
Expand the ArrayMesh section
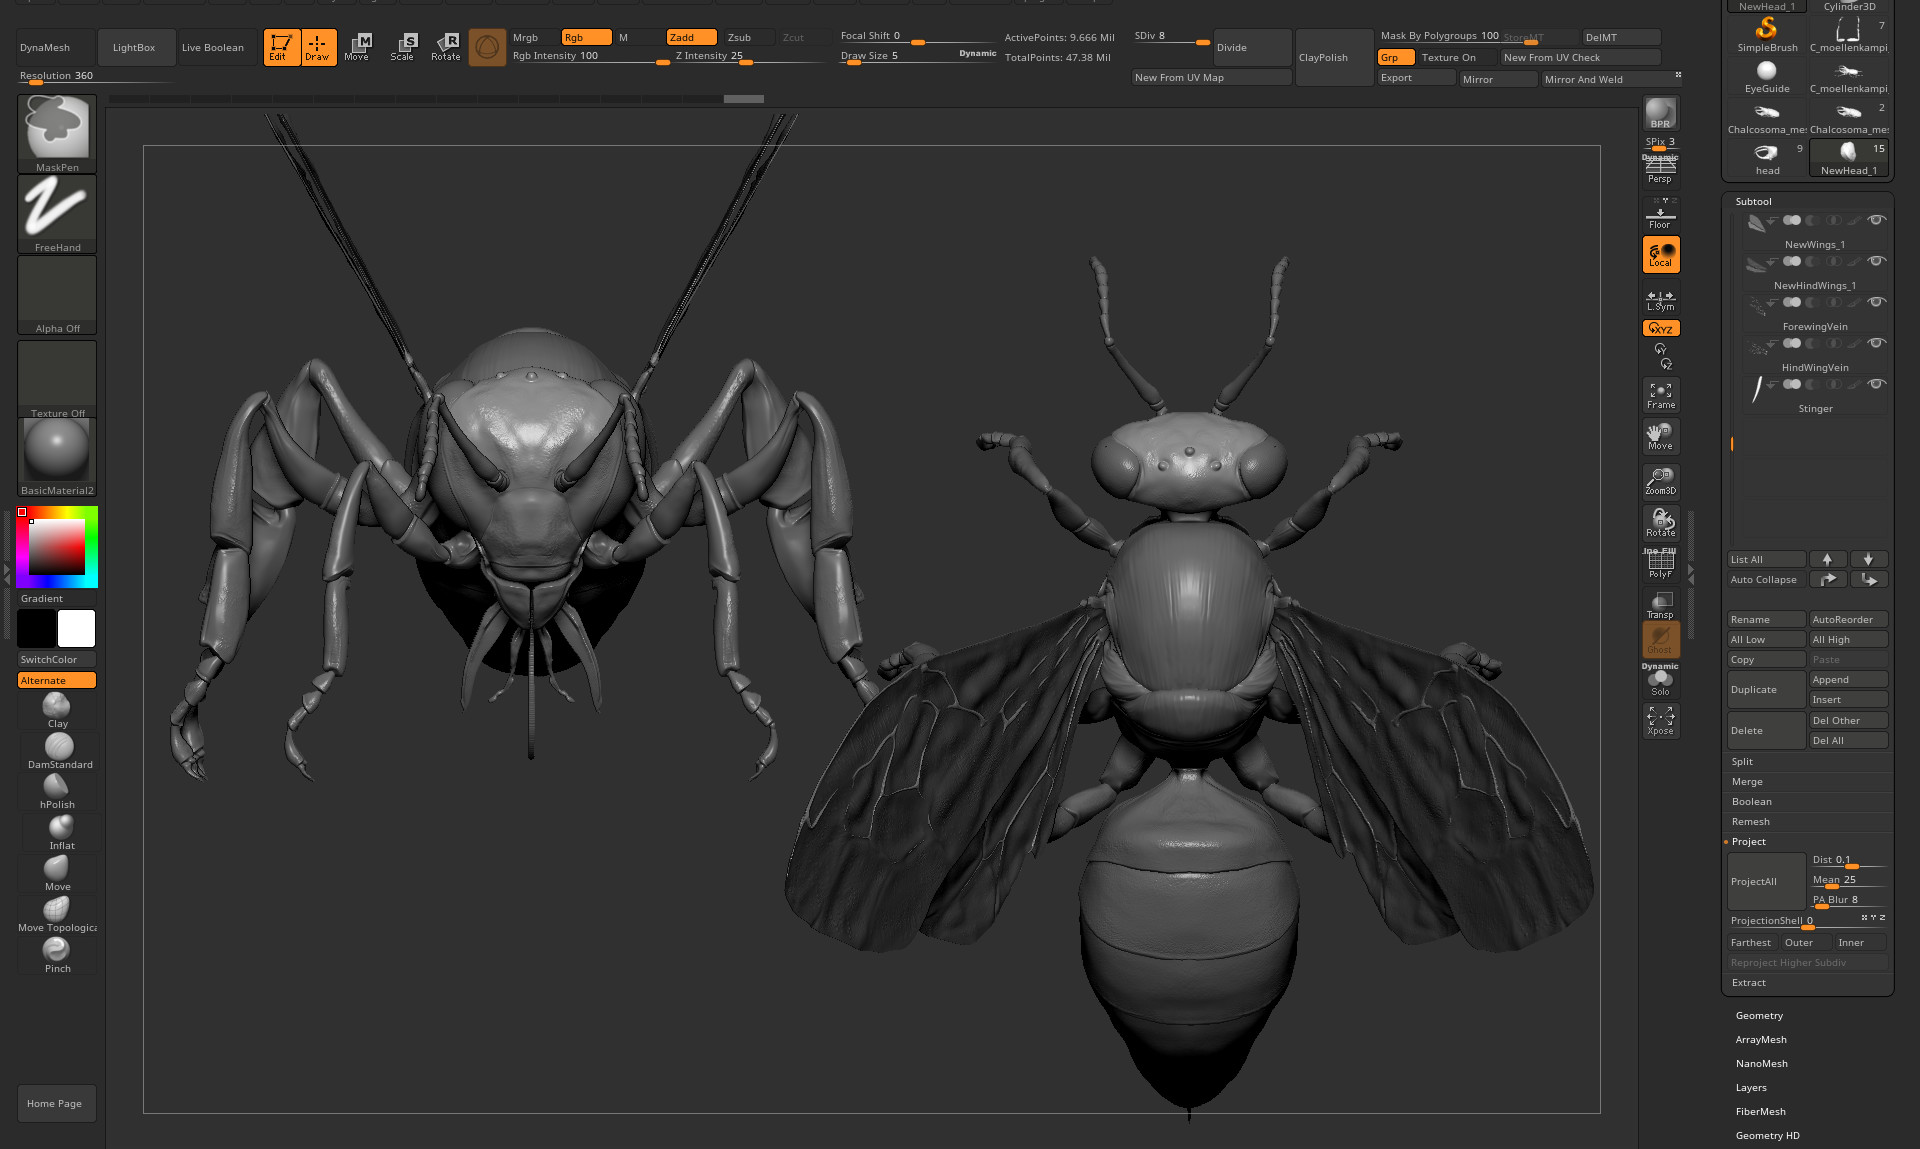(x=1761, y=1039)
